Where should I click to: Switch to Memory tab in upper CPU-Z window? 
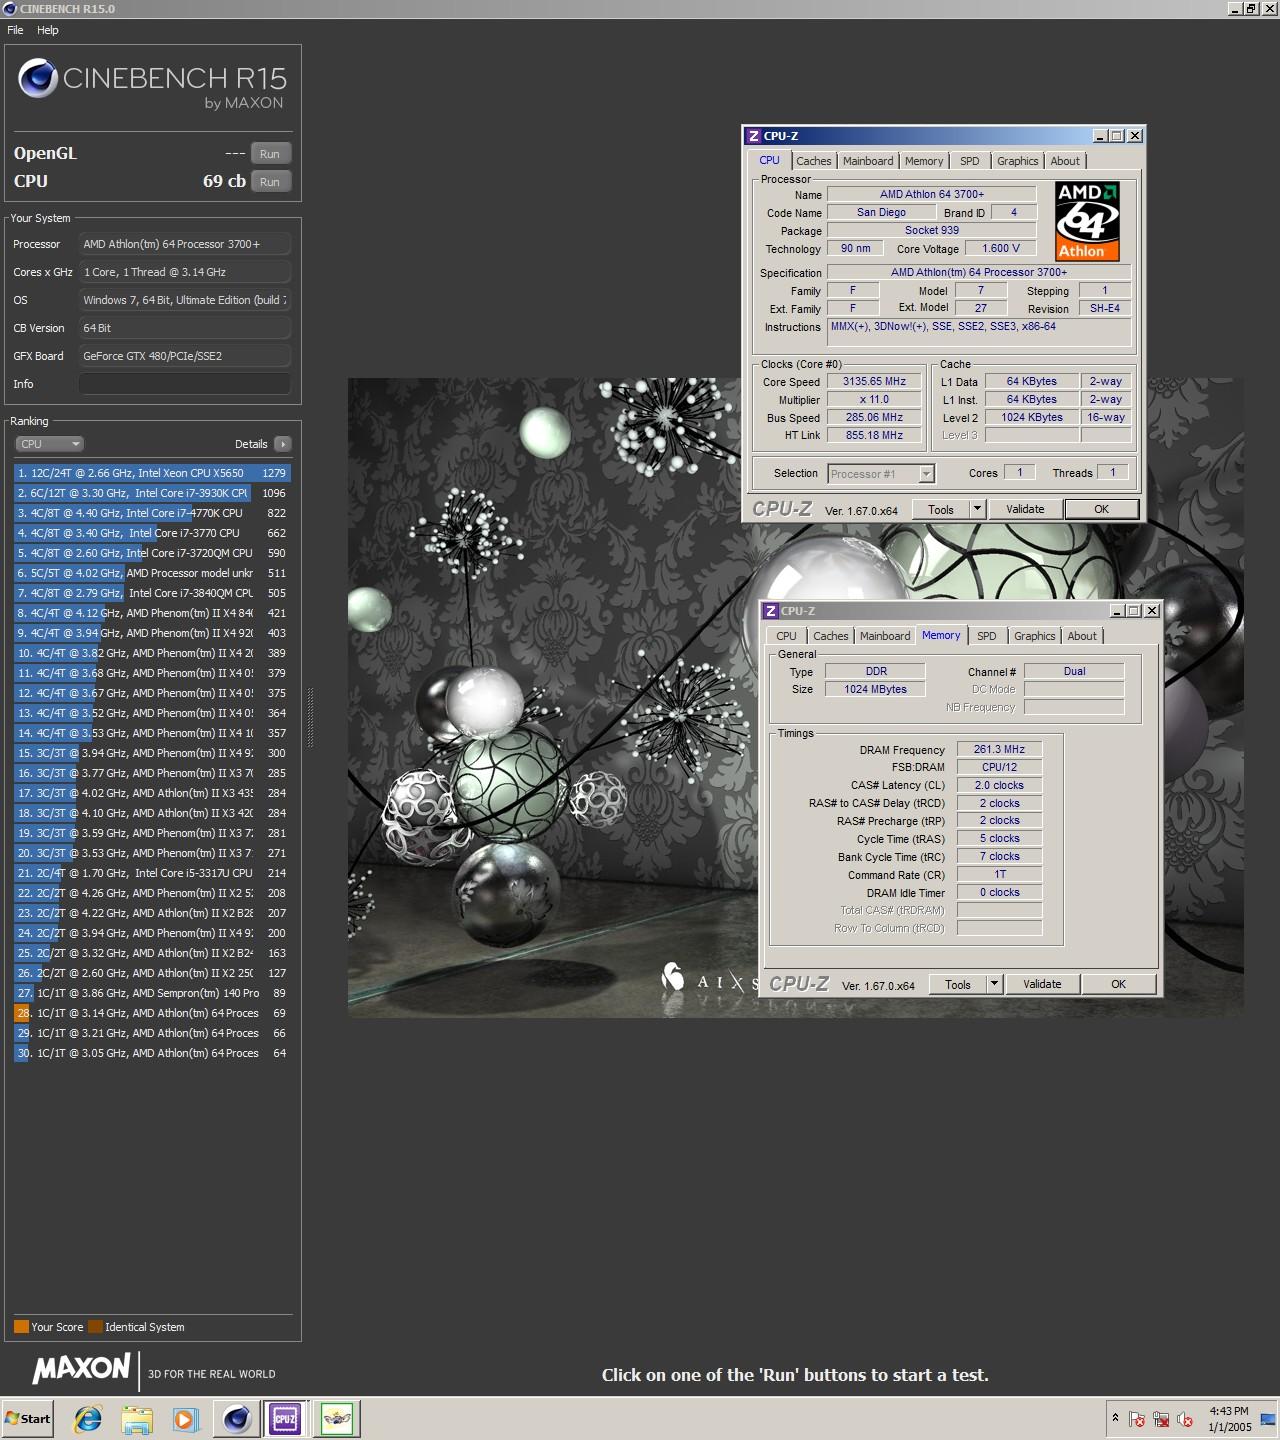[x=924, y=161]
